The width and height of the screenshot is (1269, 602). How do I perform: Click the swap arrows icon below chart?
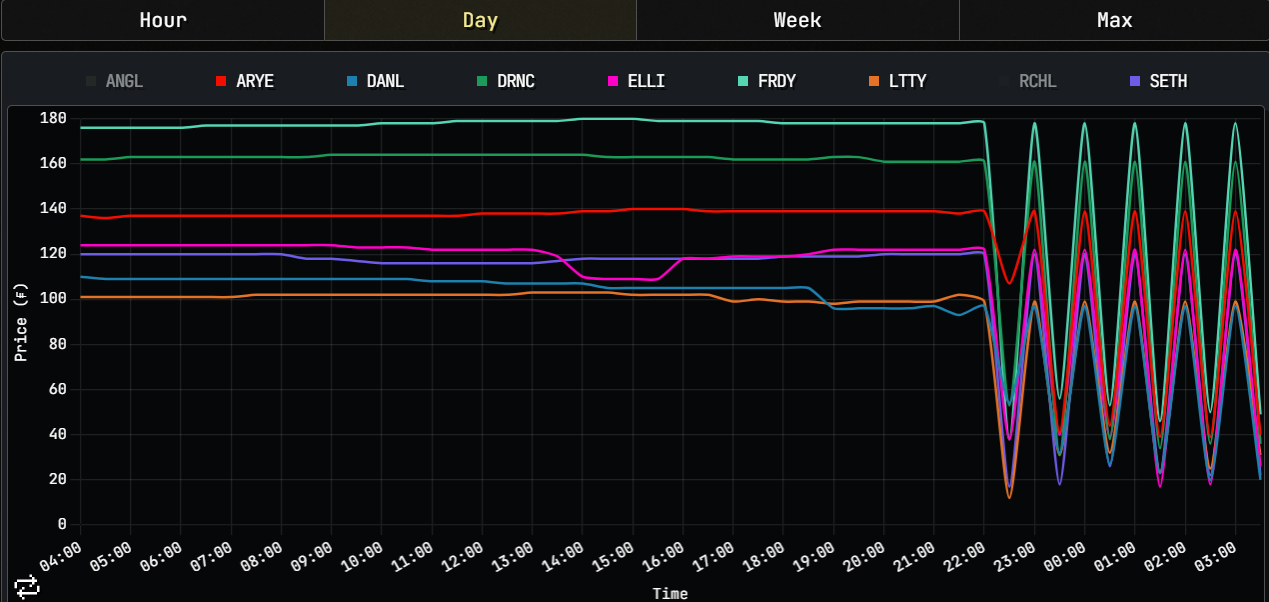pyautogui.click(x=26, y=586)
